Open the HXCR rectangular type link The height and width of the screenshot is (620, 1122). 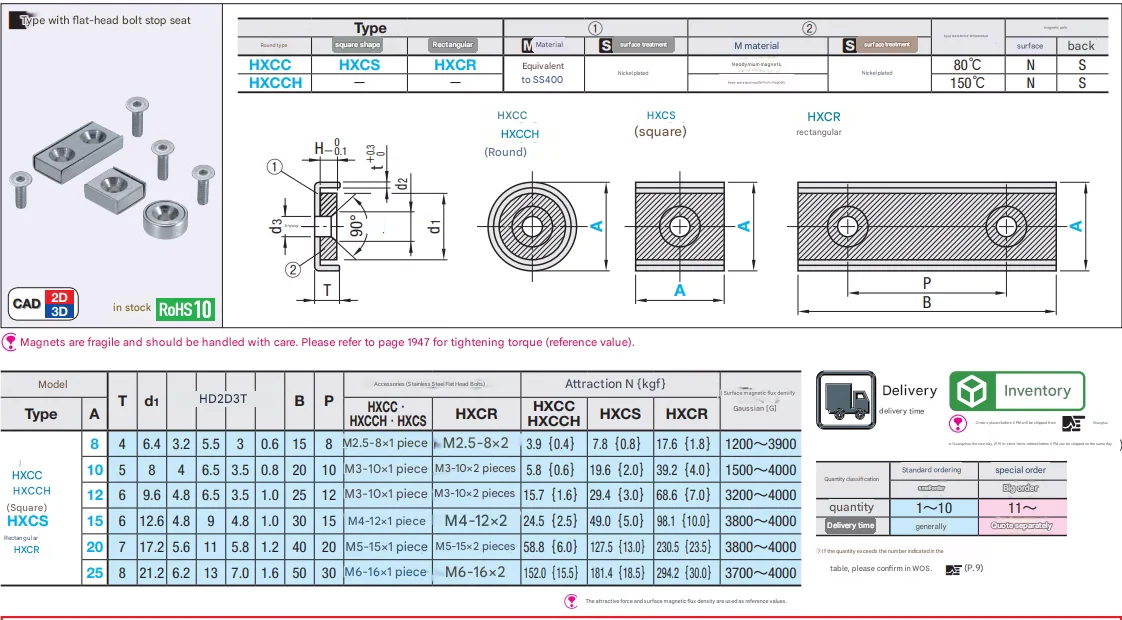click(x=455, y=65)
